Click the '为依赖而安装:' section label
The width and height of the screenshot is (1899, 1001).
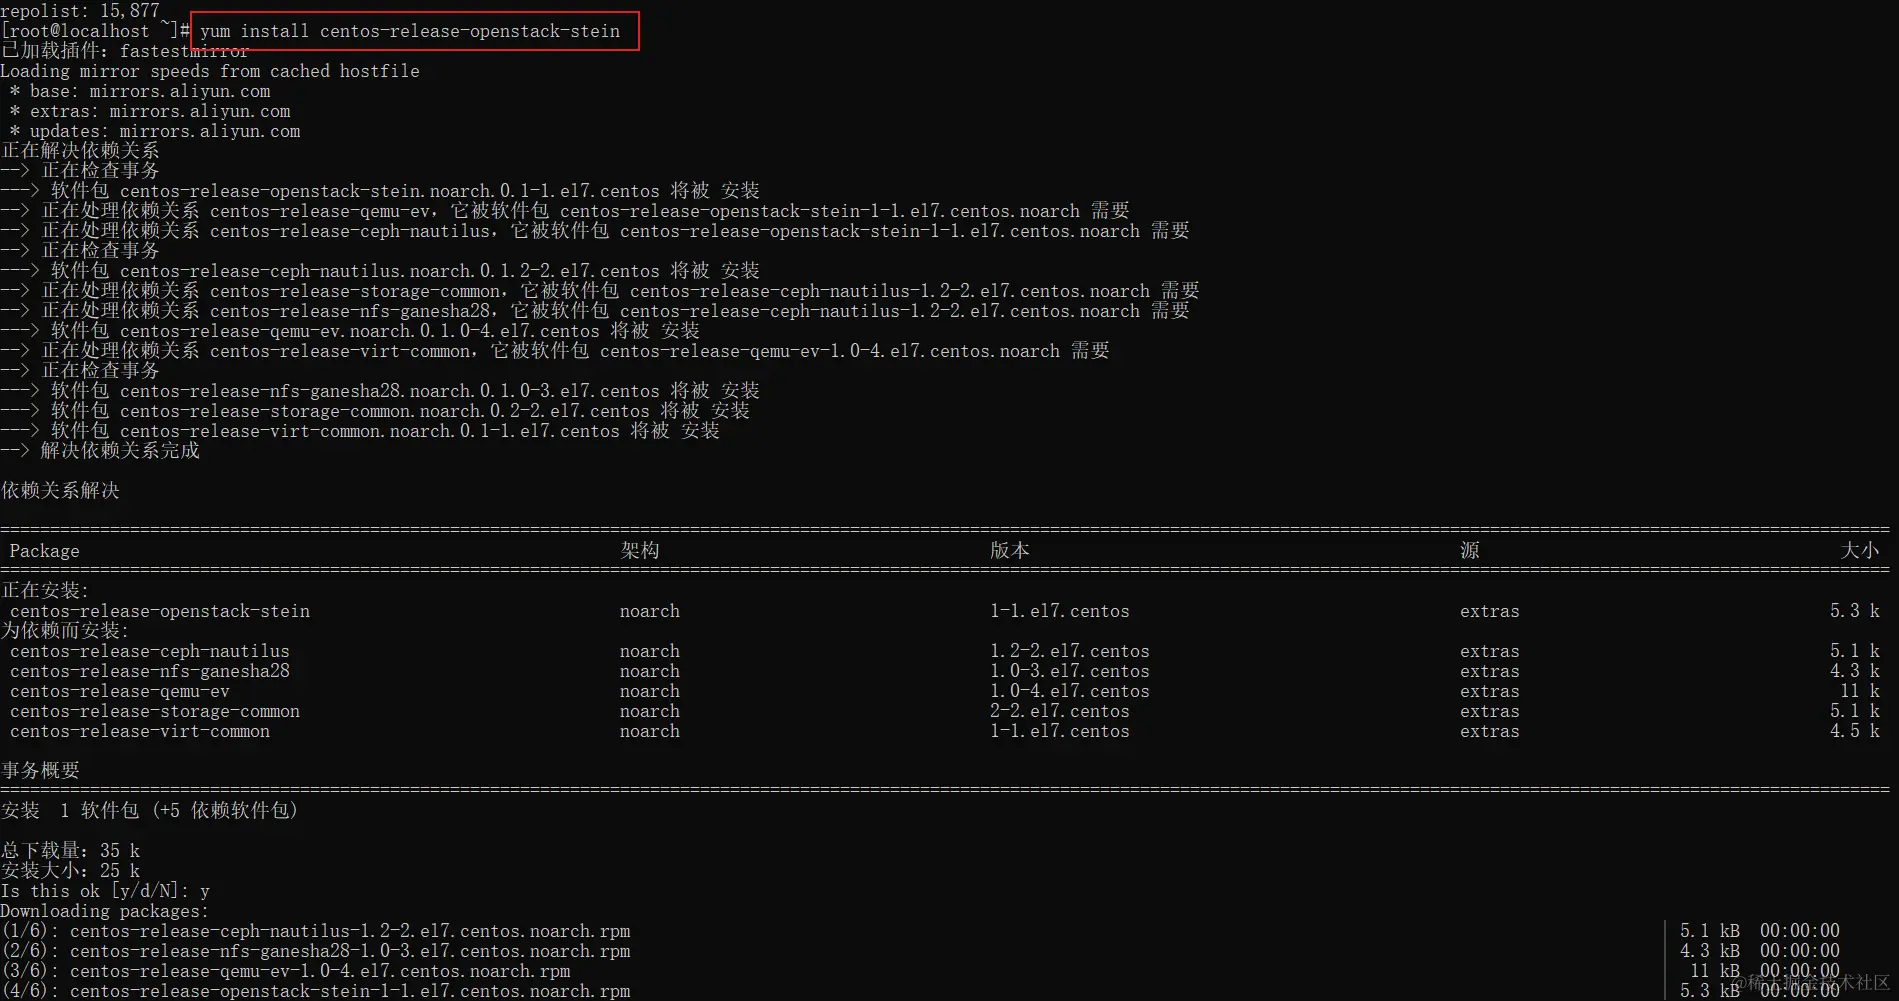(x=65, y=631)
